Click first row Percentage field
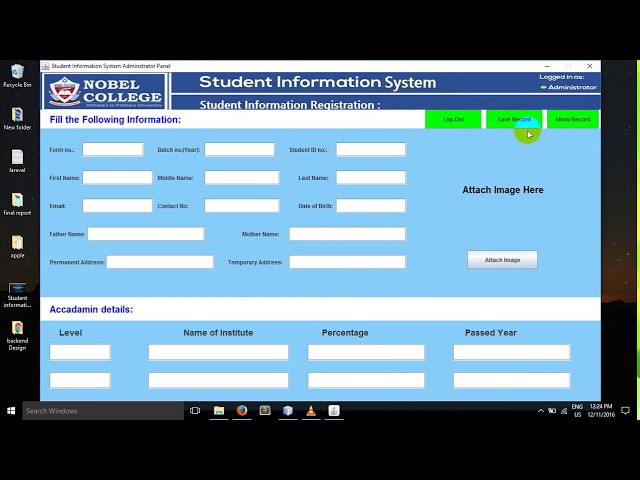The height and width of the screenshot is (480, 640). coord(366,352)
